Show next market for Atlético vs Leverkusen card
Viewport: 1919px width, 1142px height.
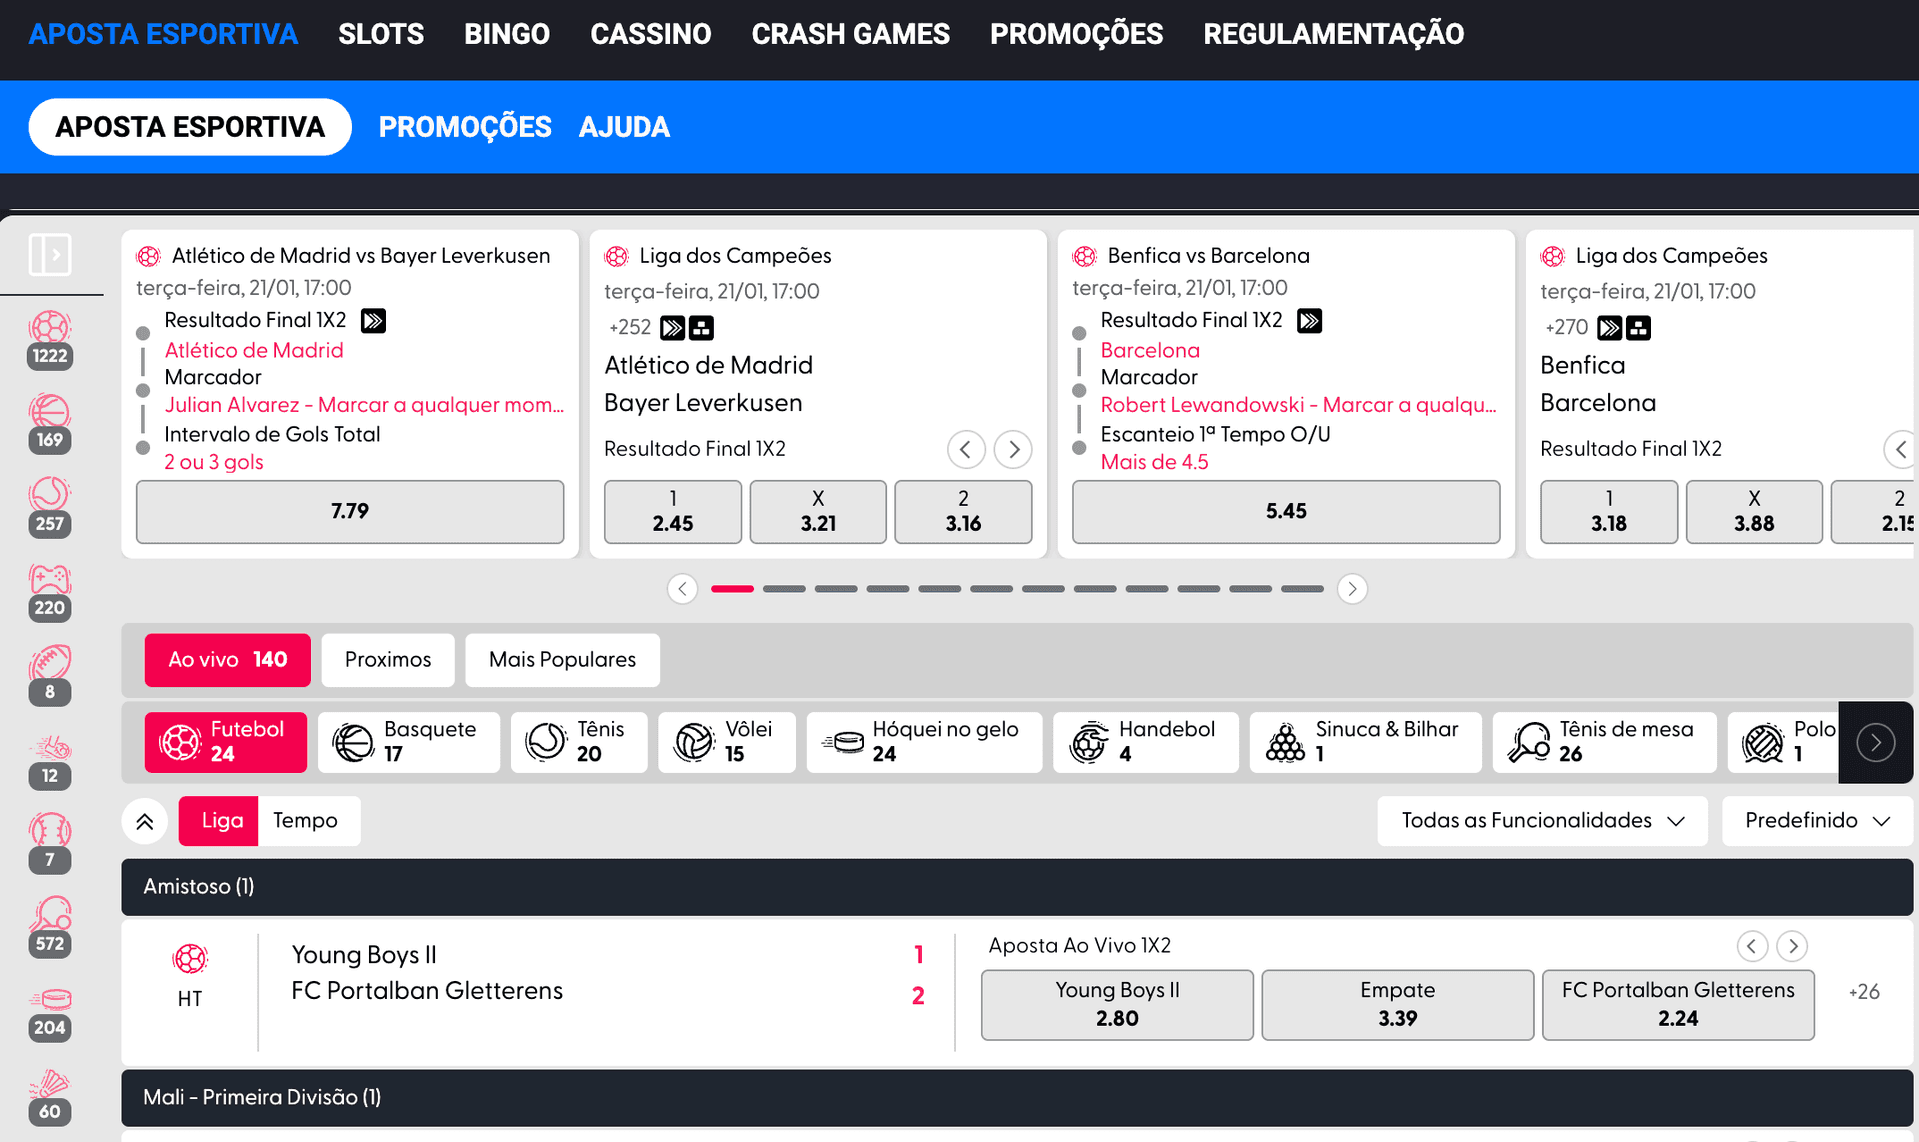pyautogui.click(x=1014, y=450)
